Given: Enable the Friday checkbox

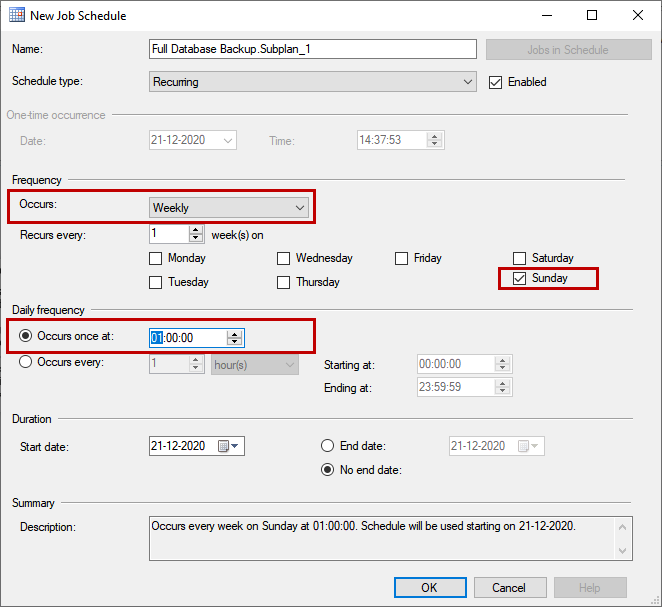Looking at the screenshot, I should tap(401, 258).
